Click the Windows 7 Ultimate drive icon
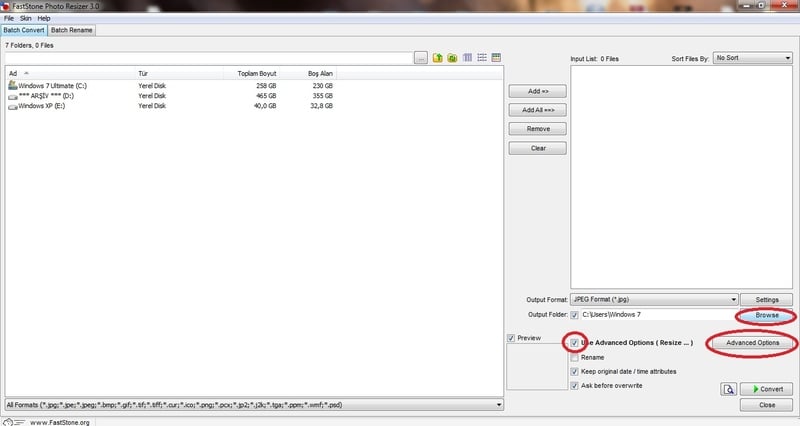This screenshot has height=426, width=800. click(x=12, y=85)
